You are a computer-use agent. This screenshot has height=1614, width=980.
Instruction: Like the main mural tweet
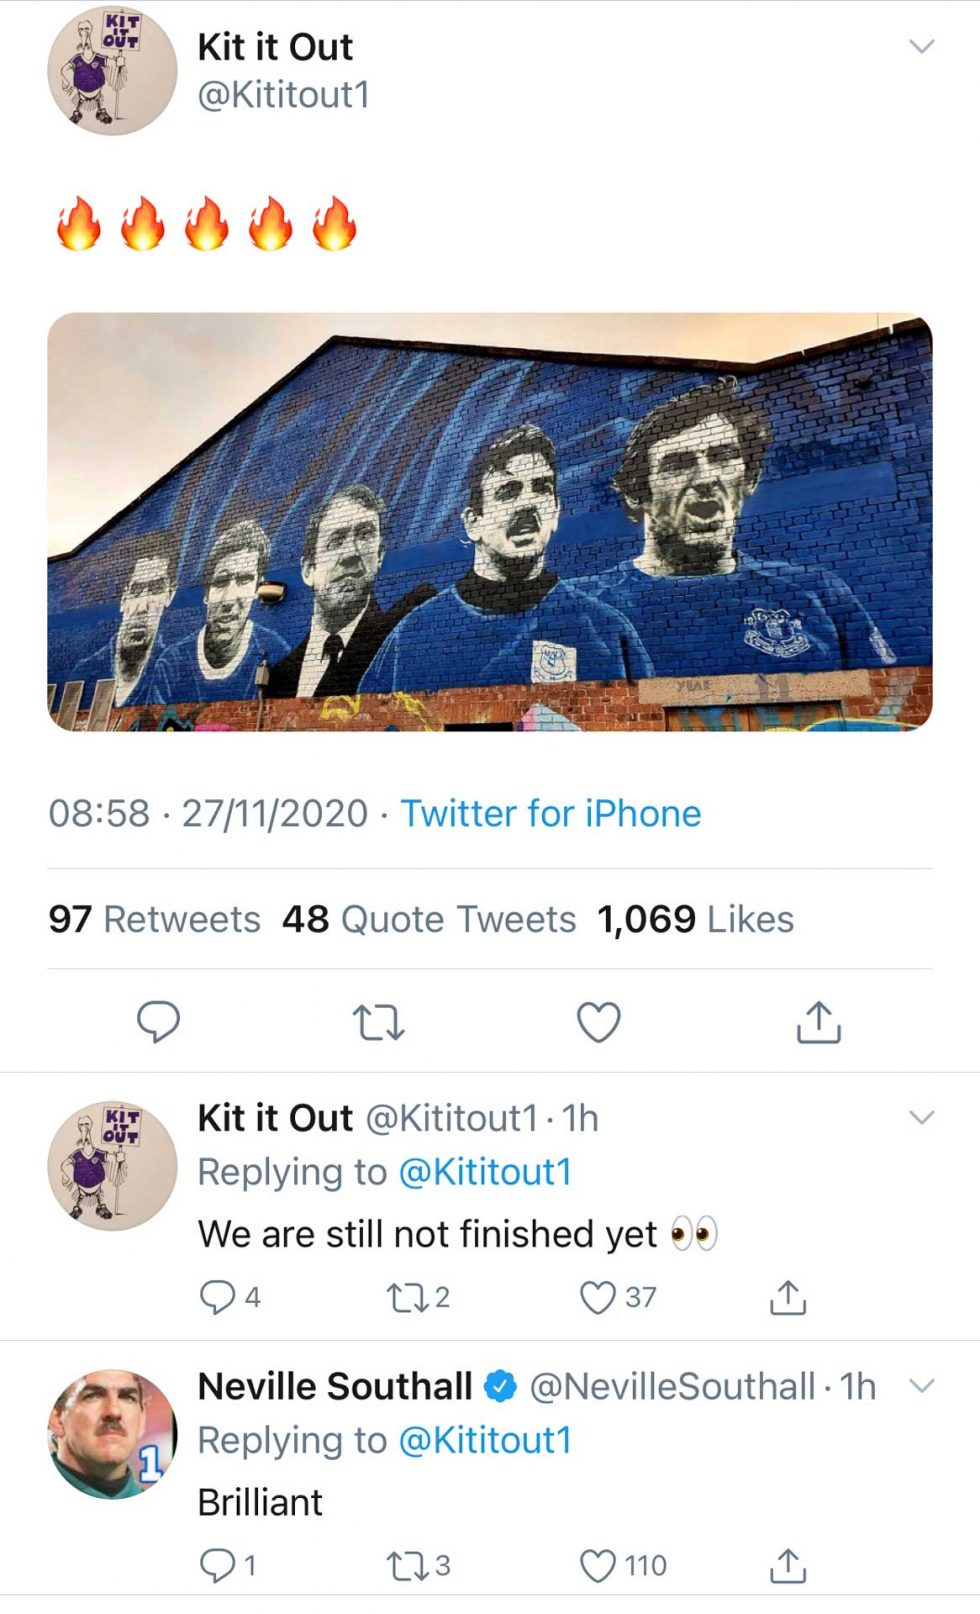(x=598, y=1021)
